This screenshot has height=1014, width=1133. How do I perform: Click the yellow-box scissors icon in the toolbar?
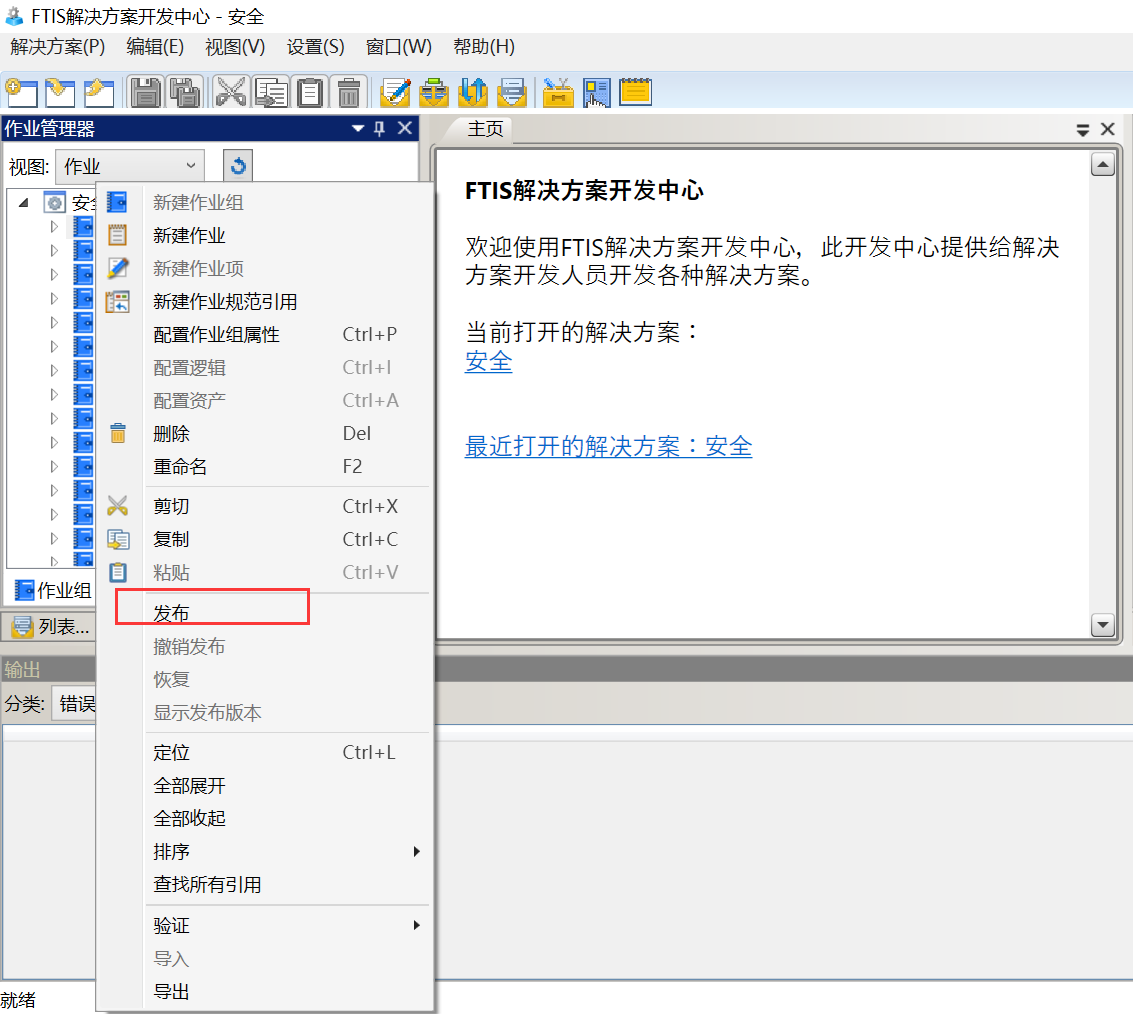558,92
